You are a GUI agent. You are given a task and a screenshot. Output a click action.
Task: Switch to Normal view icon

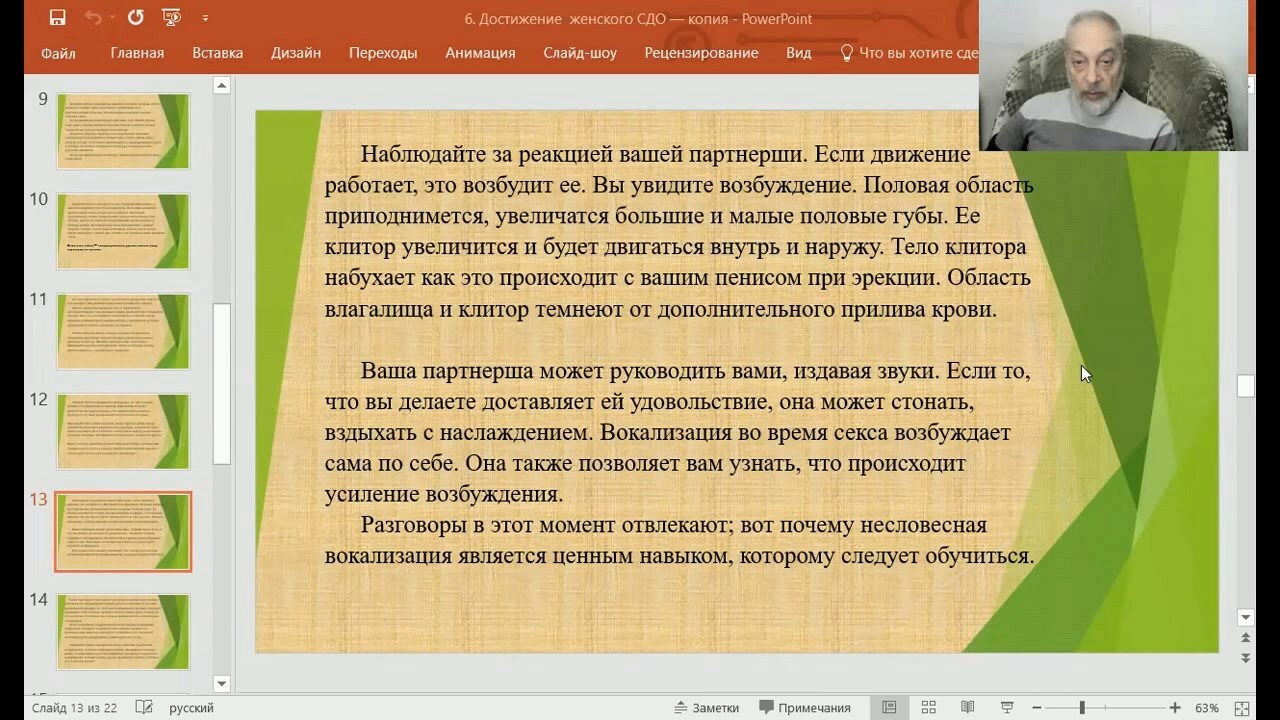coord(889,707)
